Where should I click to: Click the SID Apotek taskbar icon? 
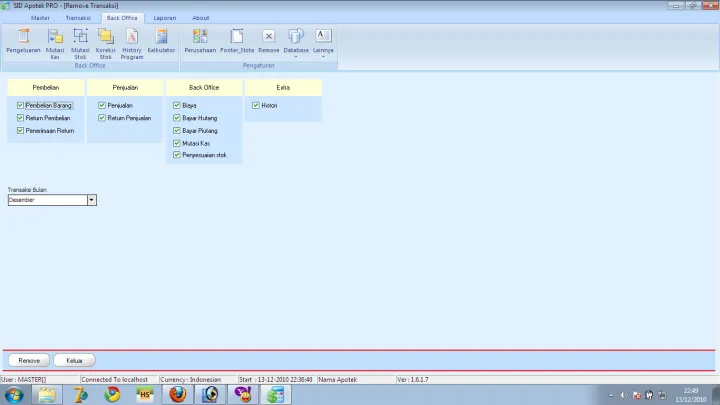(x=276, y=395)
